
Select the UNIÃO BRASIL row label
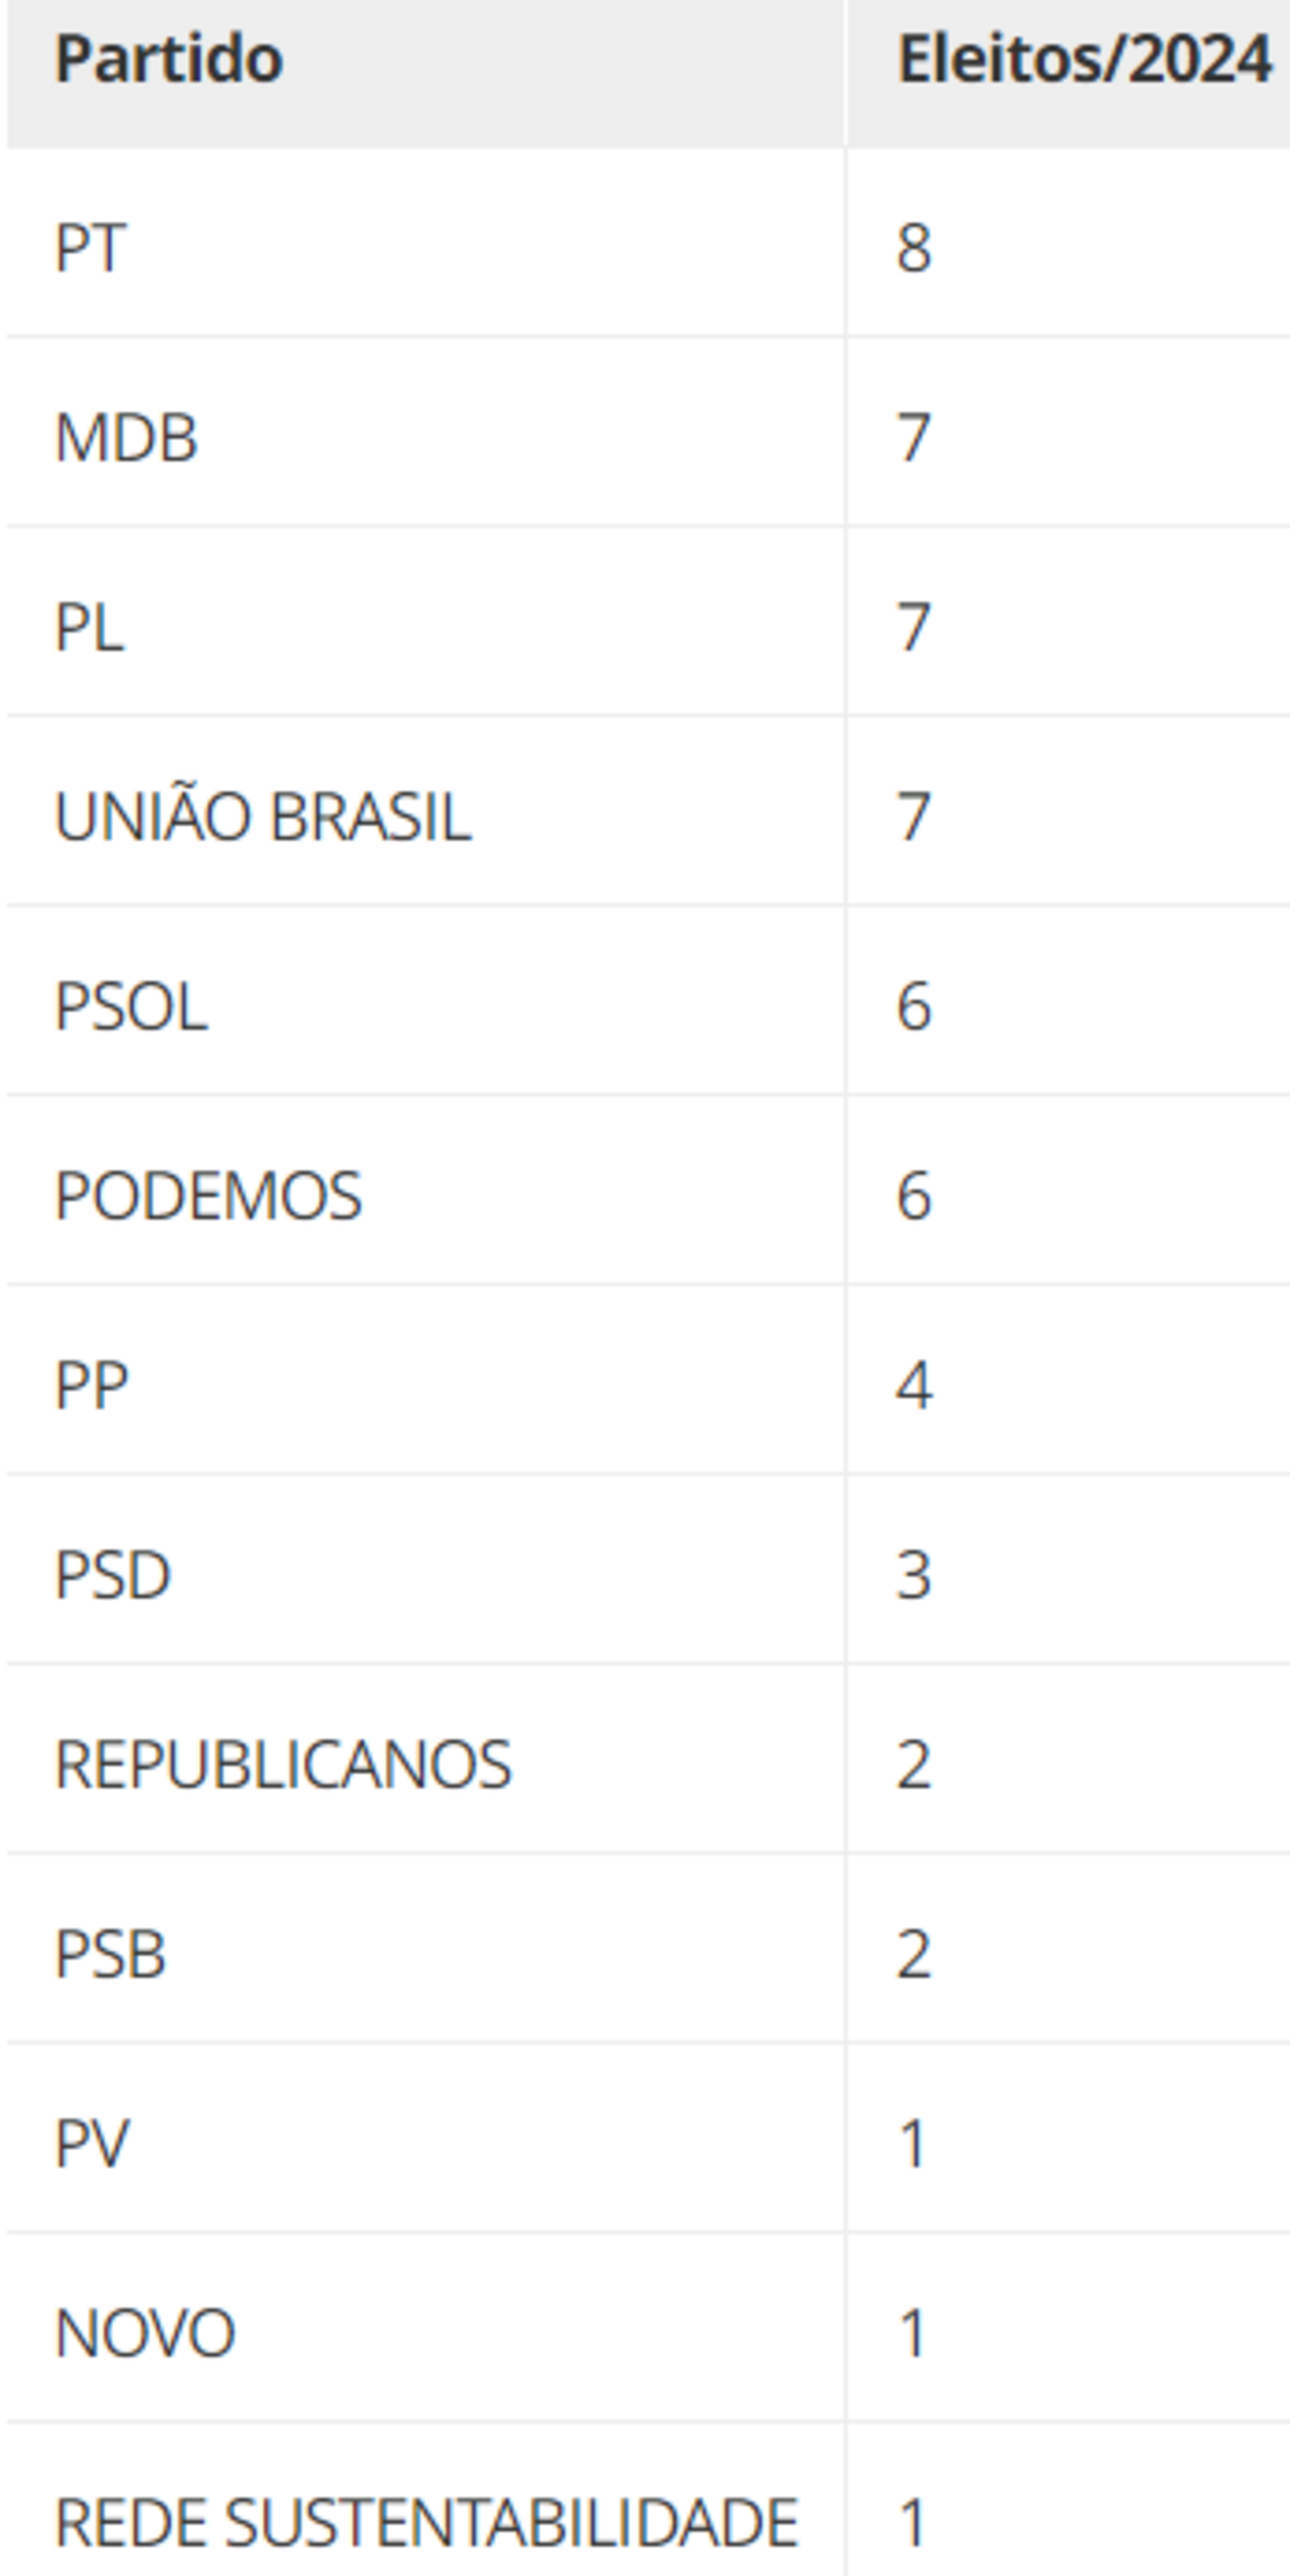click(x=262, y=817)
